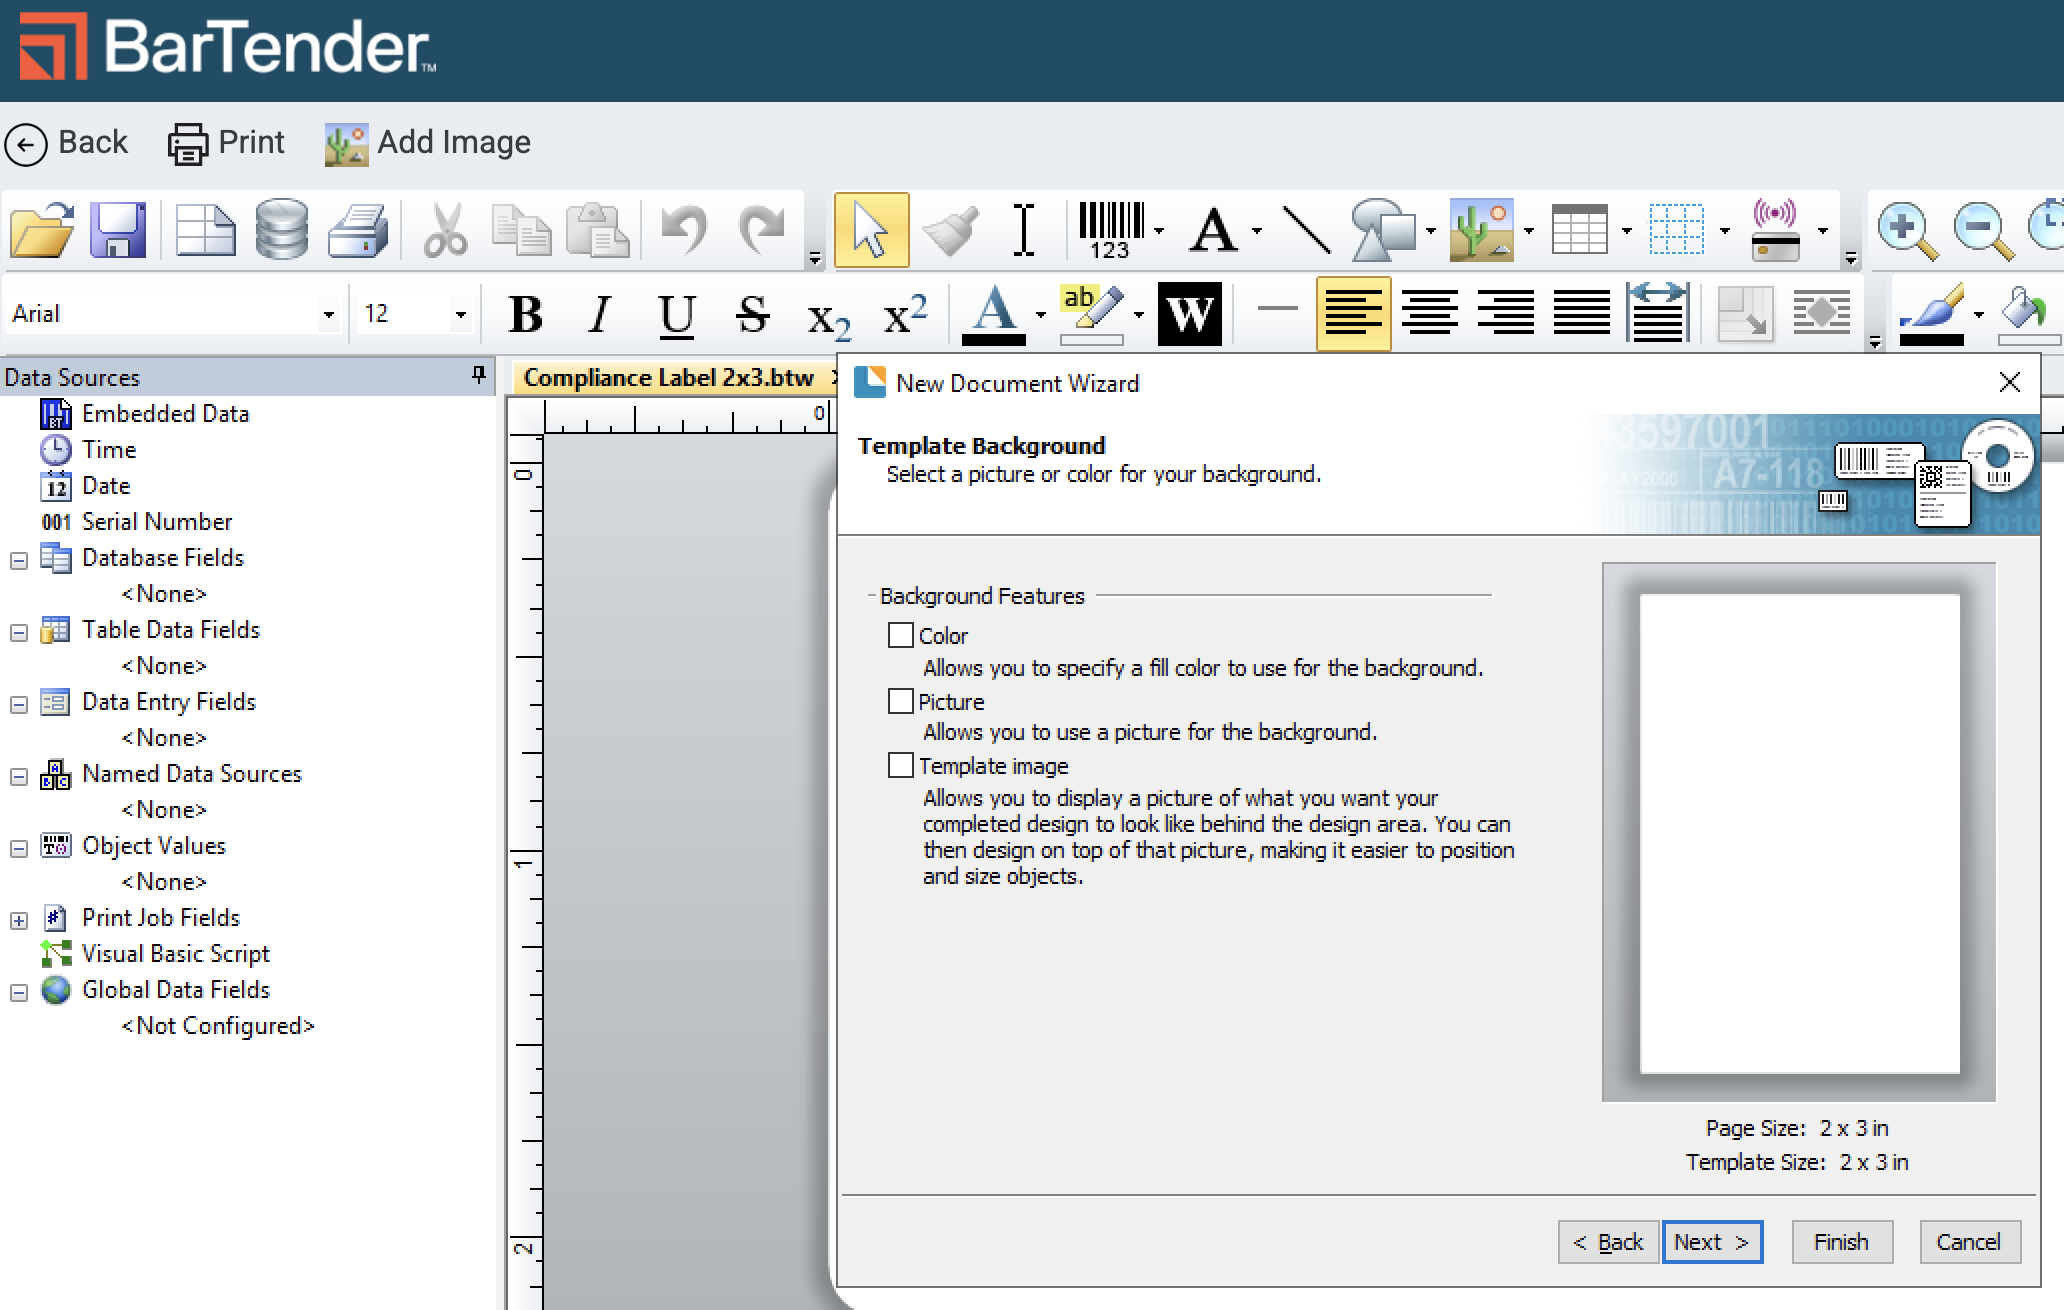Expand the Print Job Fields node
This screenshot has width=2064, height=1310.
click(19, 920)
